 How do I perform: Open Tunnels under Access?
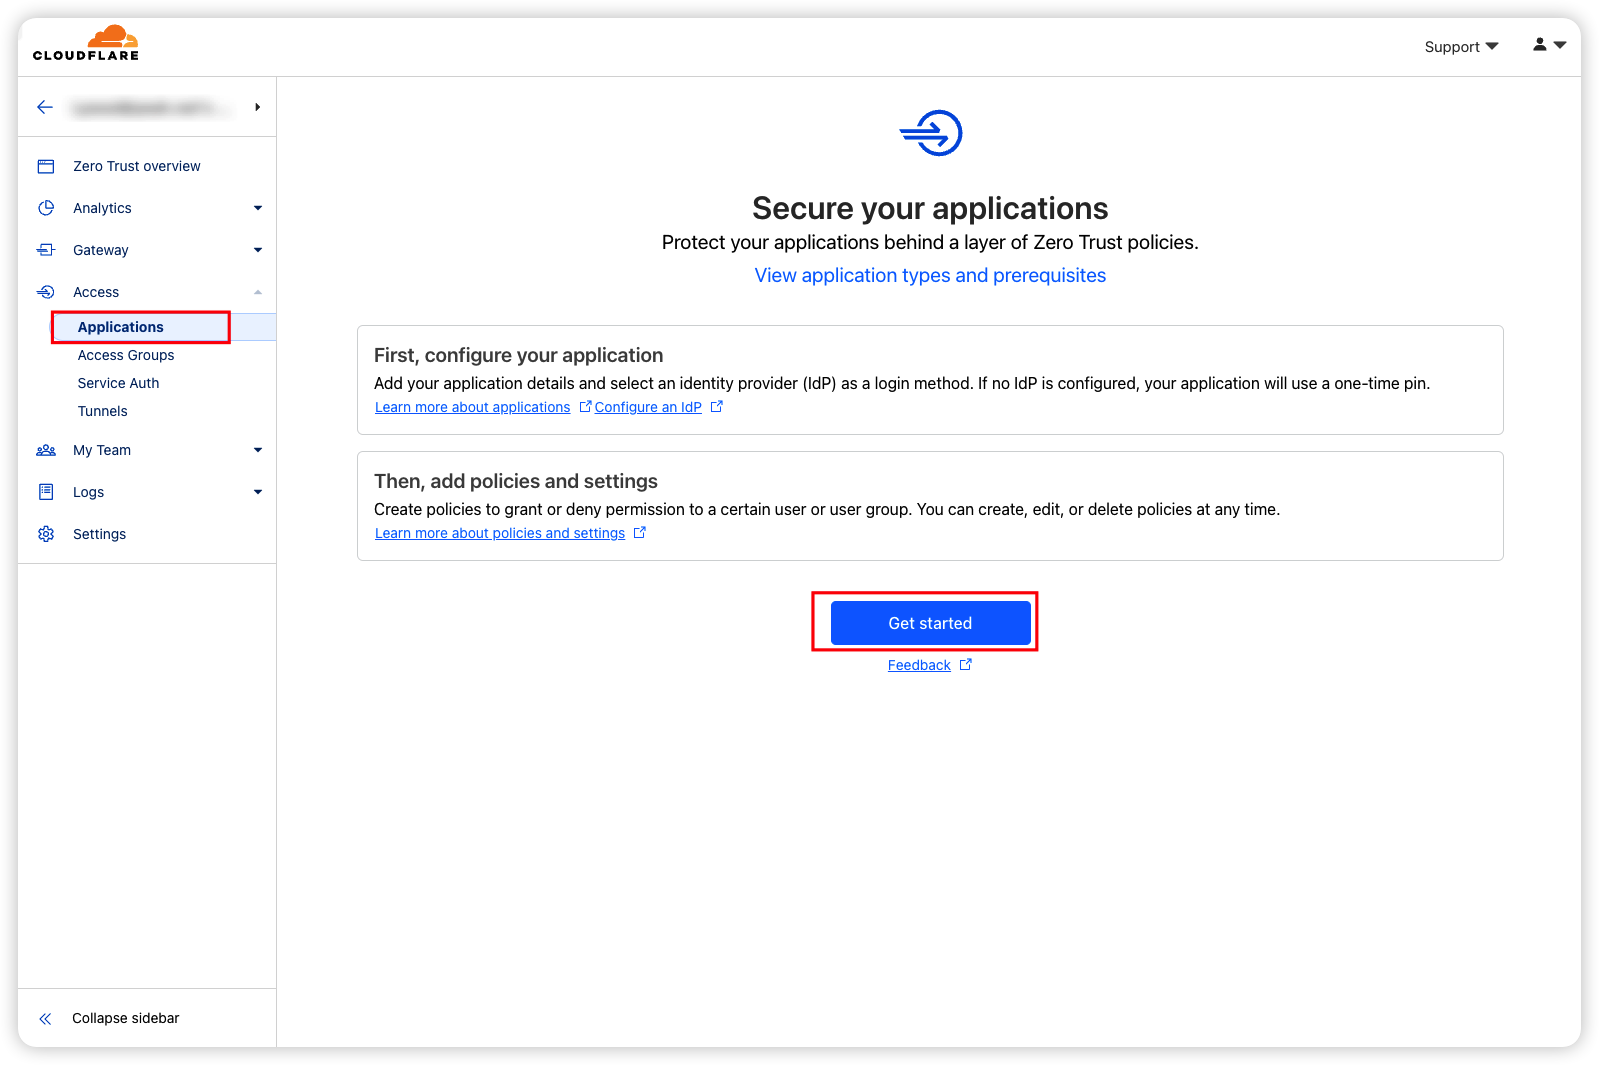click(x=103, y=411)
